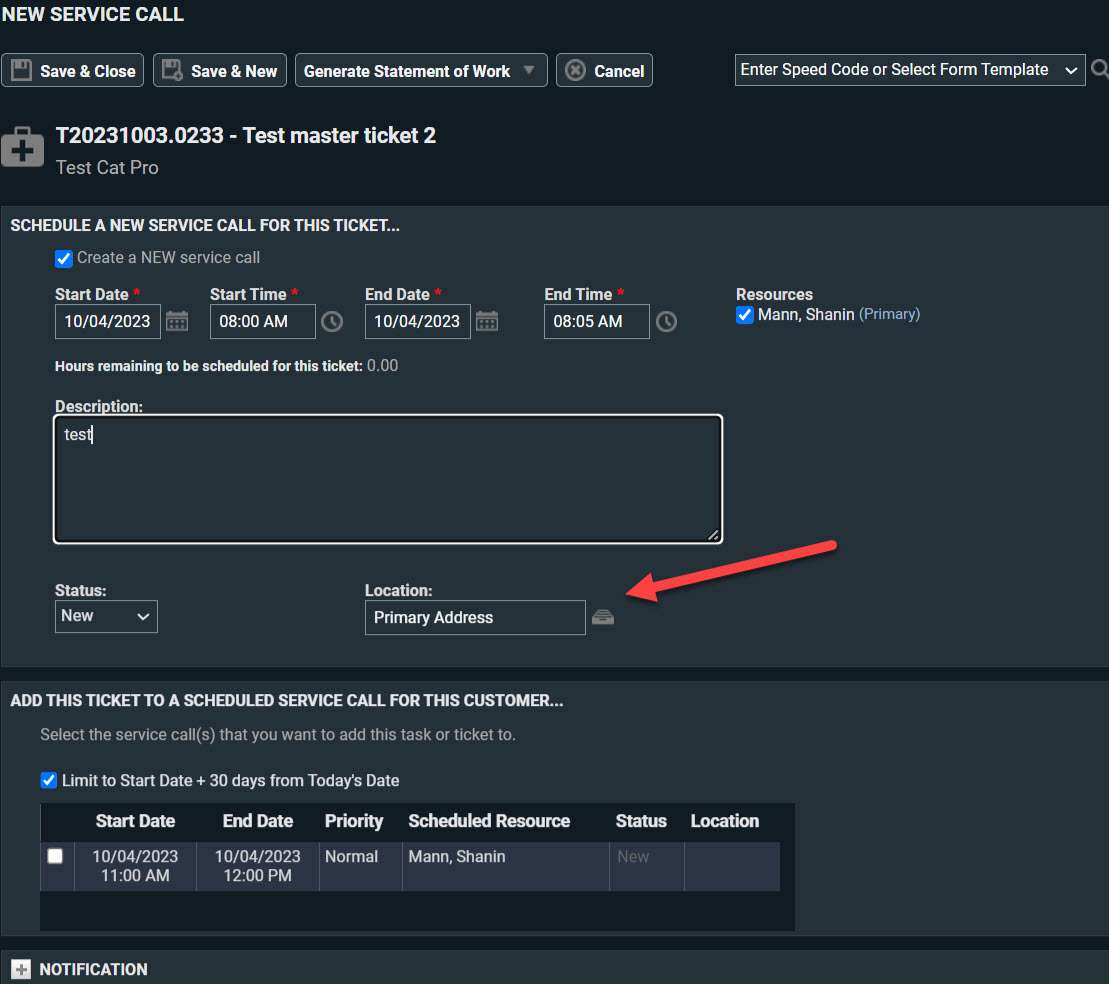The height and width of the screenshot is (984, 1109).
Task: Click inside the Description text area
Action: click(388, 479)
